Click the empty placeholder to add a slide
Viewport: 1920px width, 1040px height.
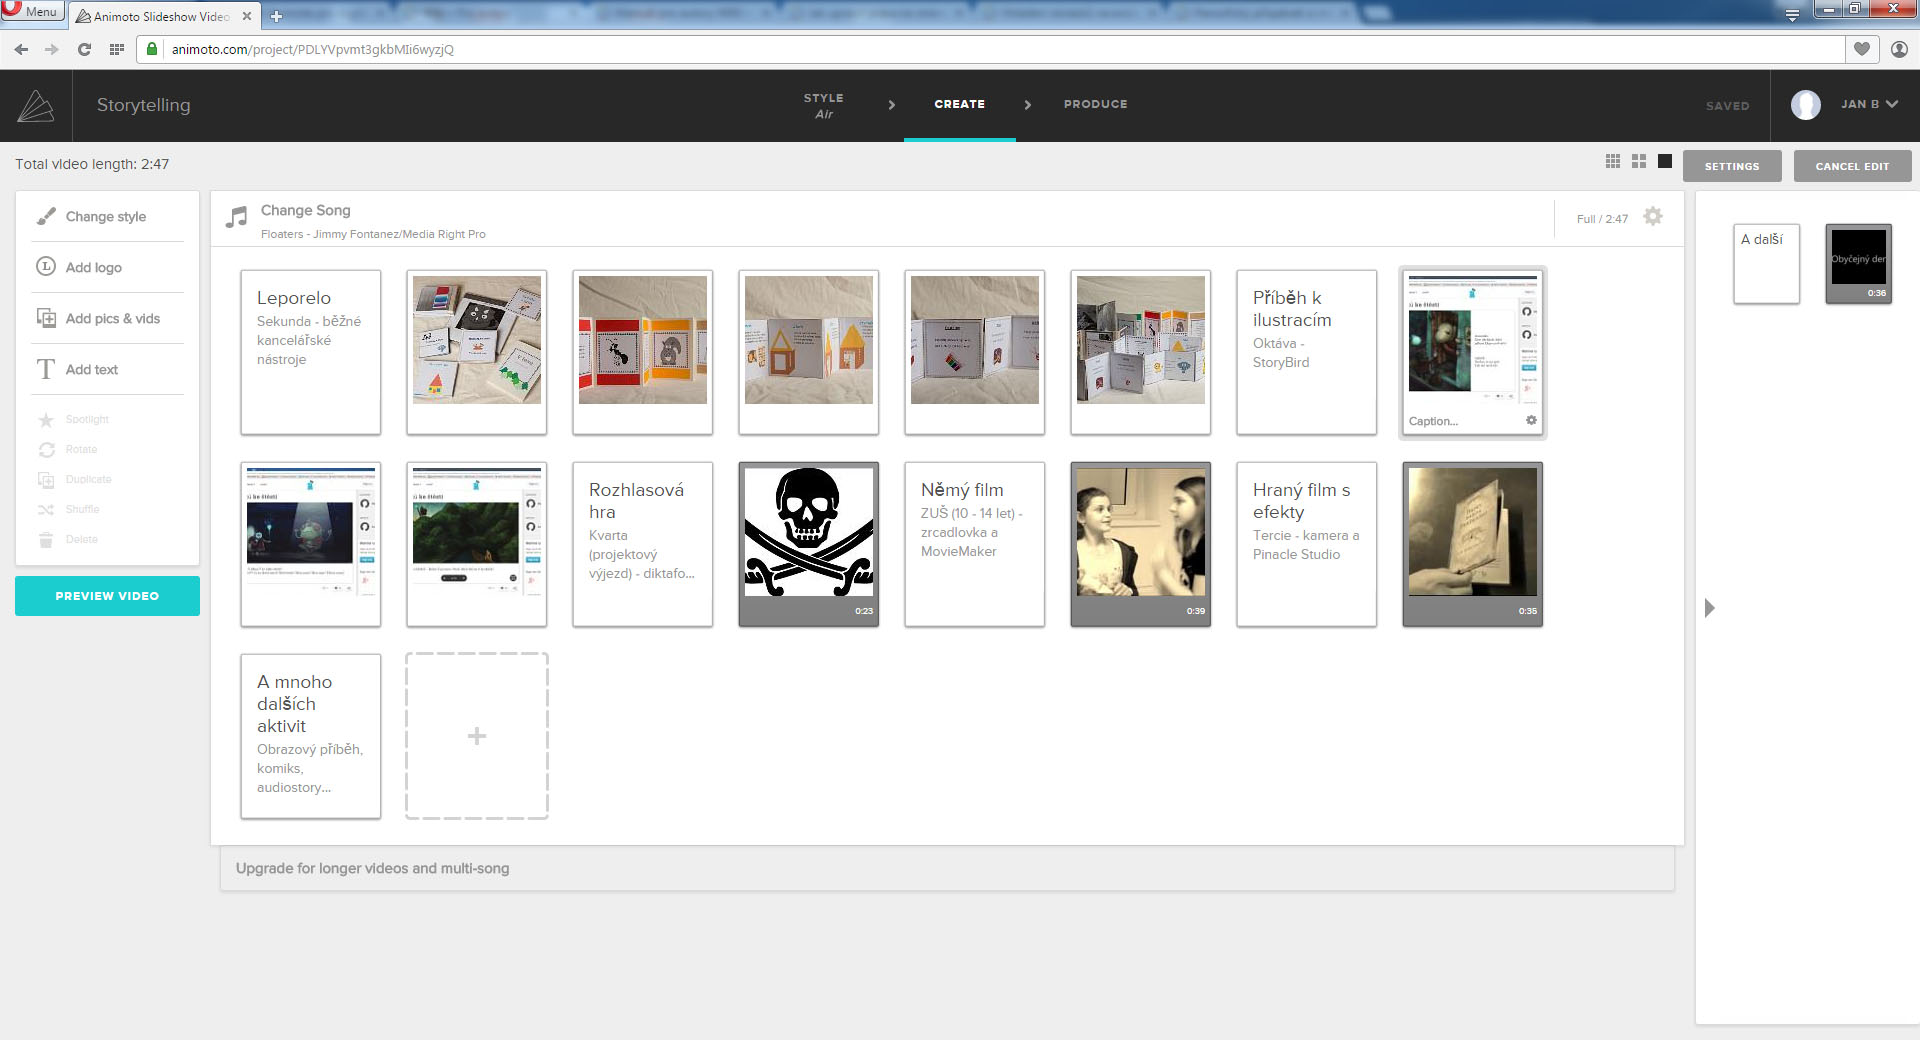476,736
